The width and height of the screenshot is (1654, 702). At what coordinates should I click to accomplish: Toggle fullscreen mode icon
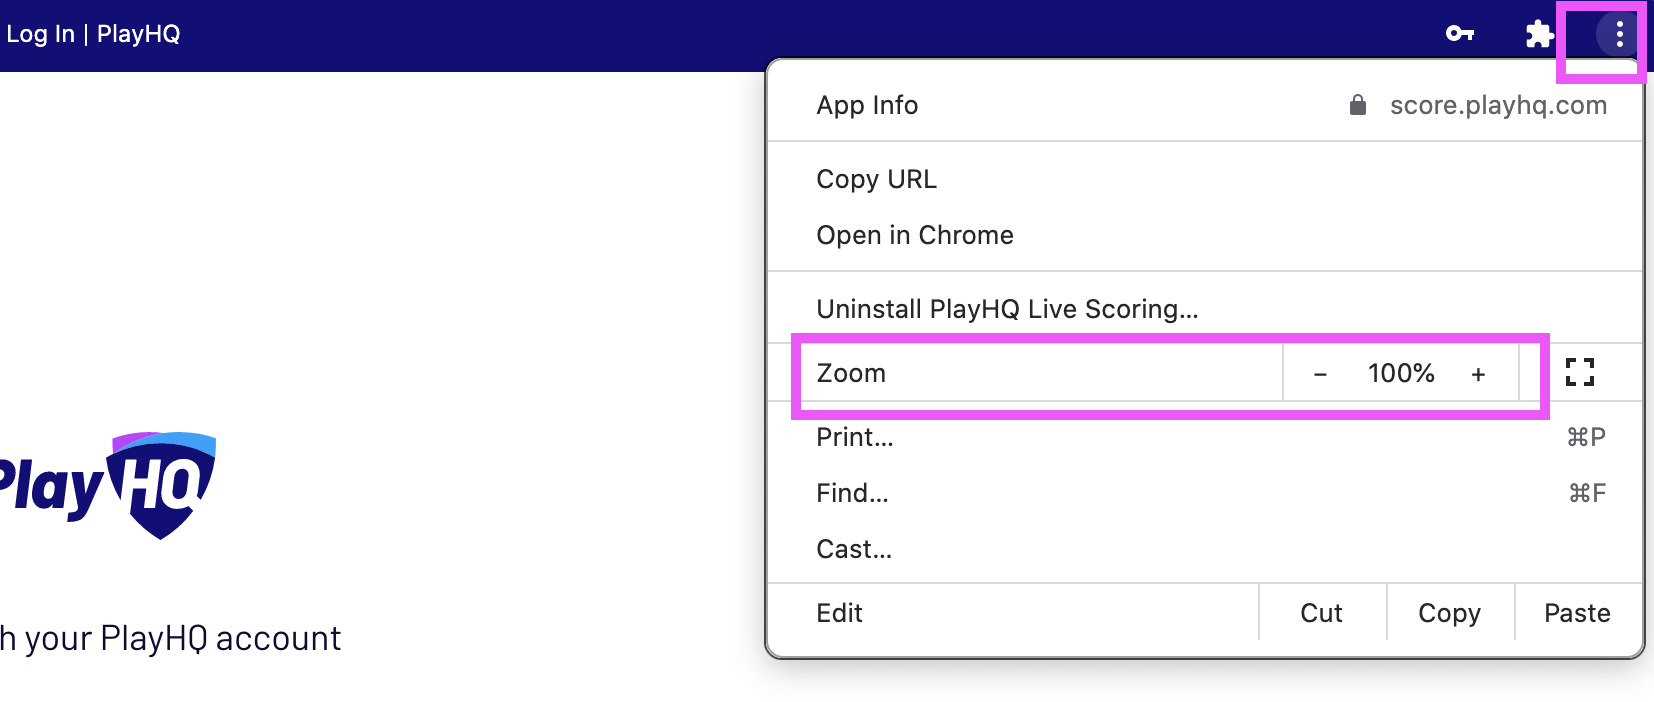(1580, 373)
